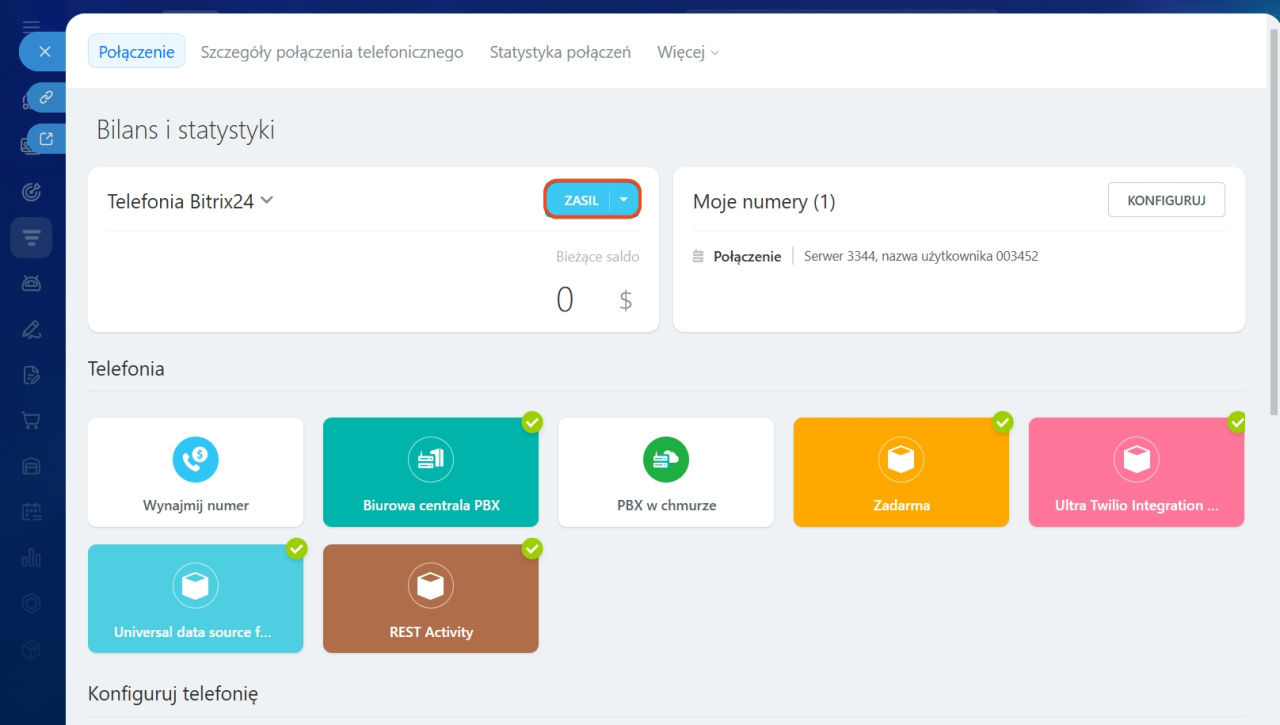The height and width of the screenshot is (725, 1280).
Task: Open Ultra Twilio Integration tile
Action: coord(1136,472)
